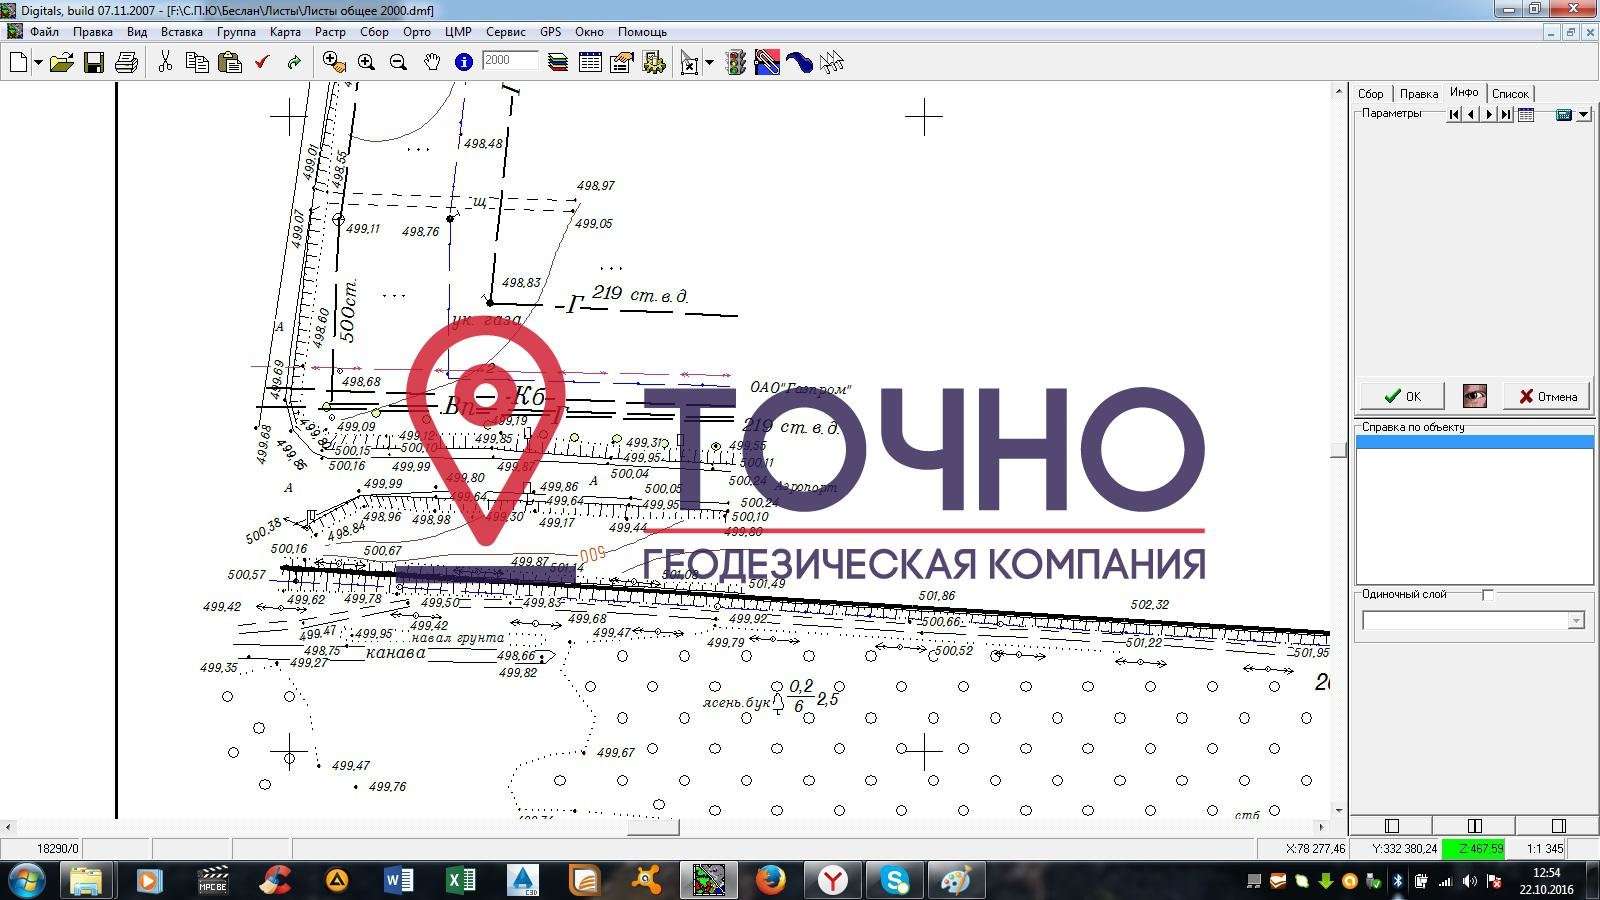Click the horizontal scrollbar right arrow
The image size is (1600, 900).
click(x=1322, y=827)
